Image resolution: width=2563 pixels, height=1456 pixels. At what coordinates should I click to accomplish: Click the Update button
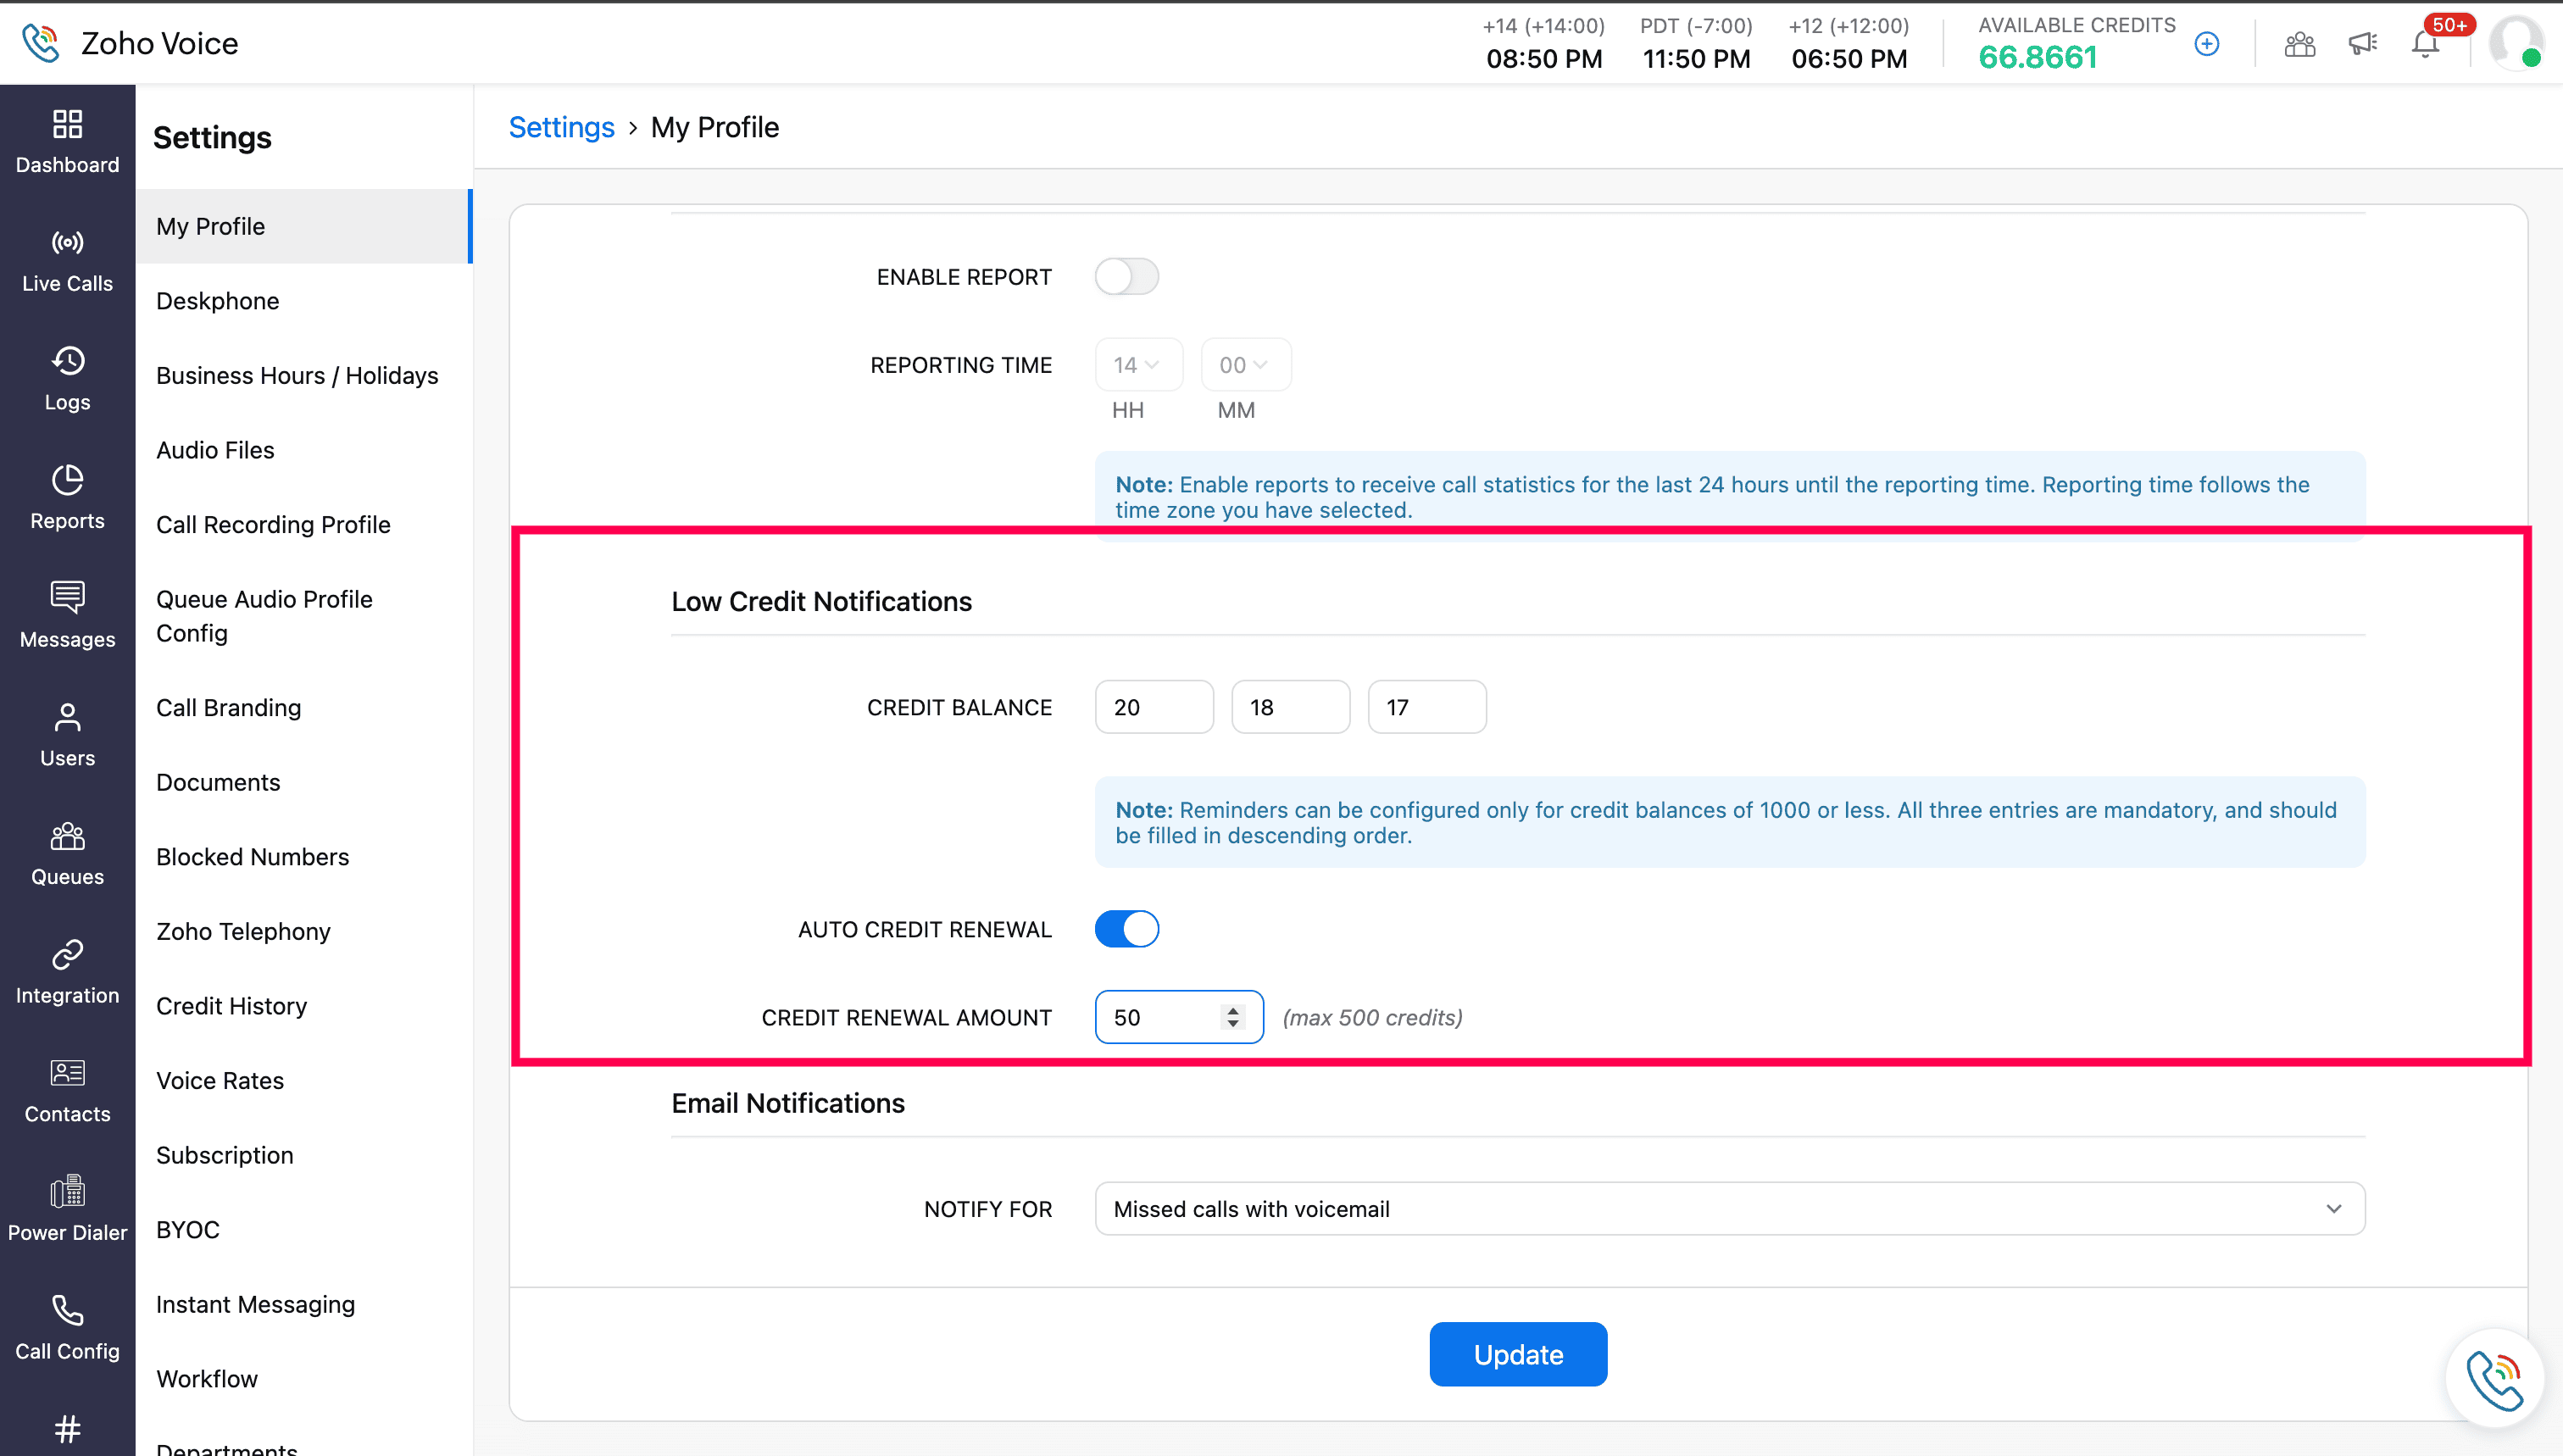point(1517,1355)
